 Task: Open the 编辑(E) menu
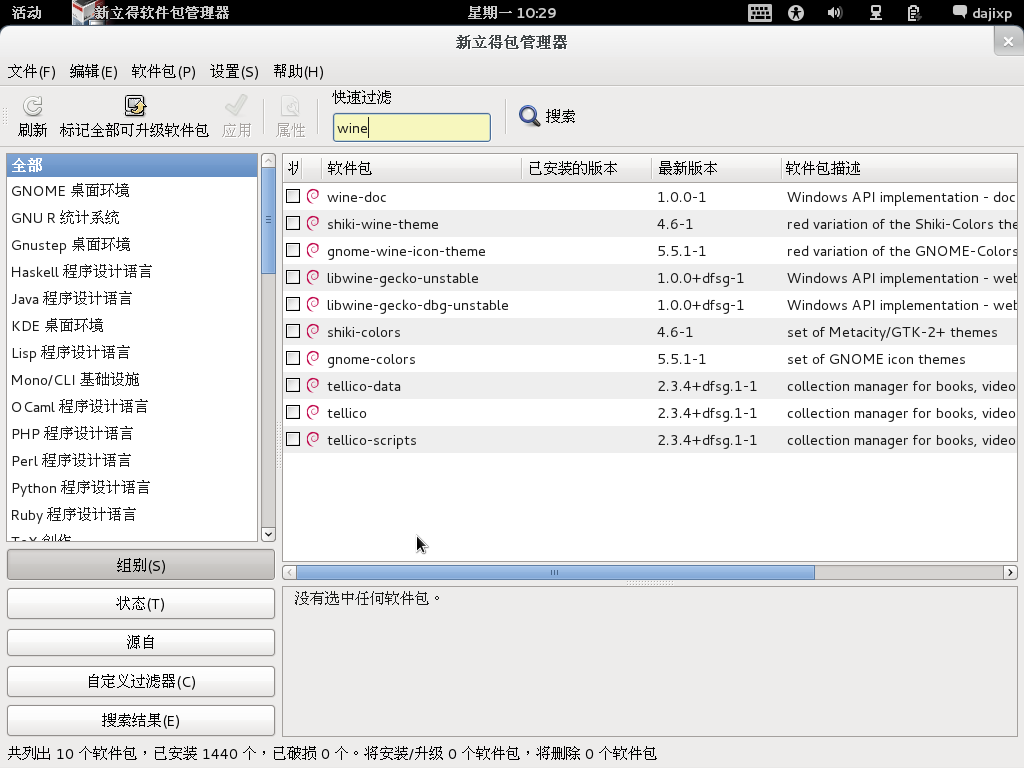(x=93, y=71)
